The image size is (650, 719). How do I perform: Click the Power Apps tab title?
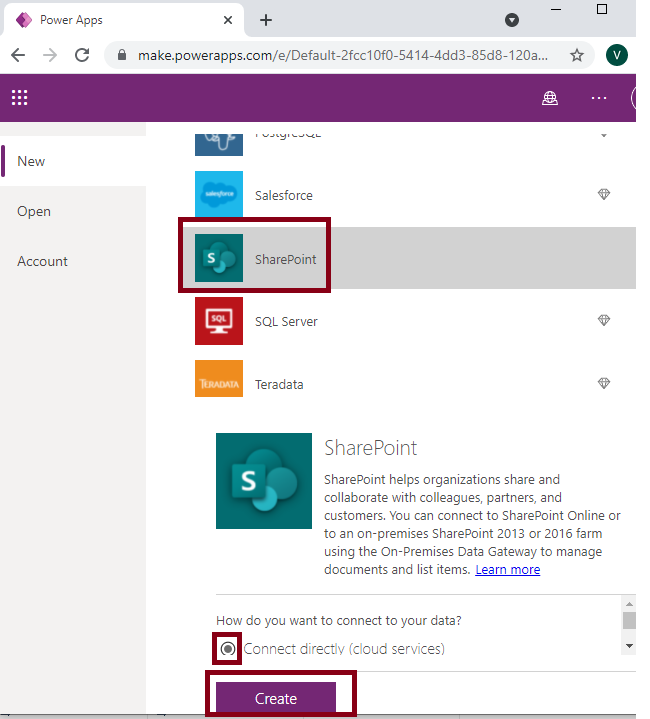pyautogui.click(x=71, y=20)
